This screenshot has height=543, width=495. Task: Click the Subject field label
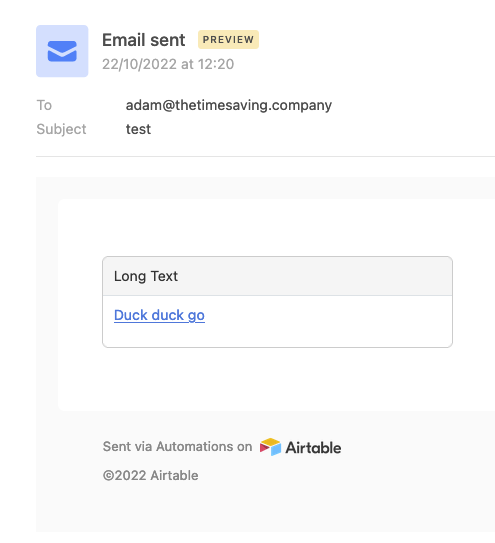[61, 129]
